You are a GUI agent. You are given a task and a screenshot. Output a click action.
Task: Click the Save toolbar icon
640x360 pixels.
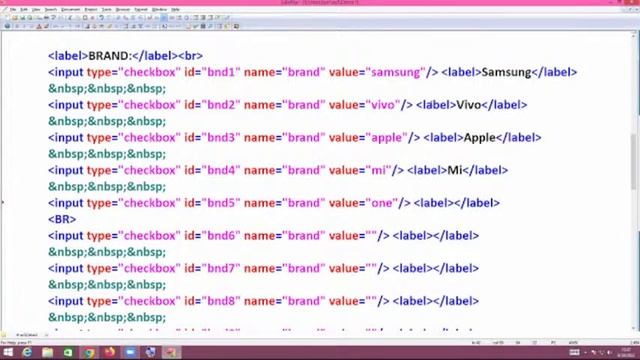click(x=22, y=18)
